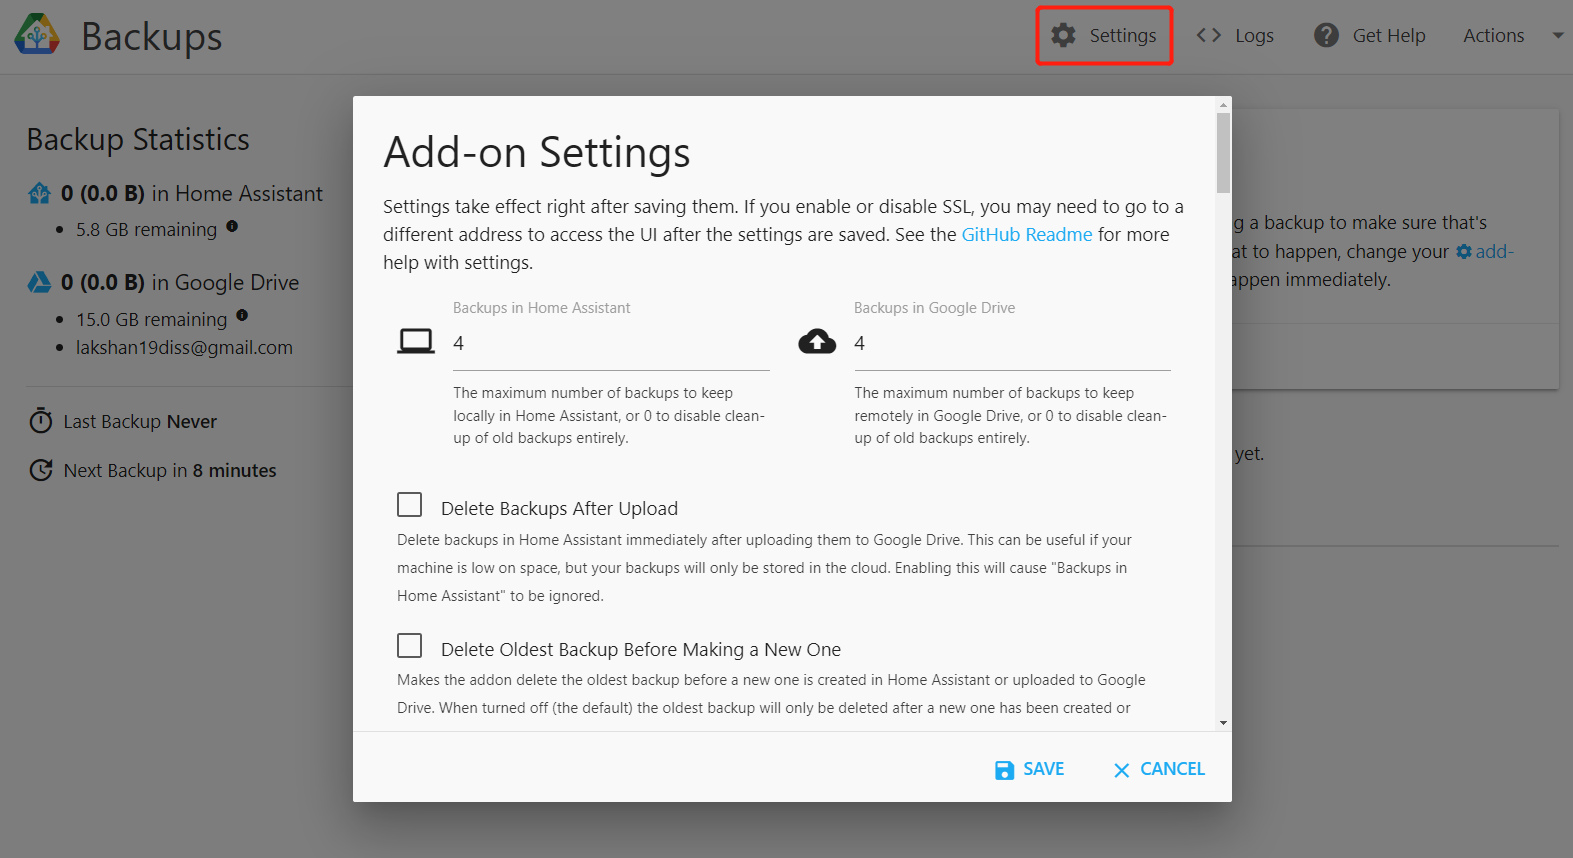Click the "15.0 GB remaining" text

(x=152, y=319)
